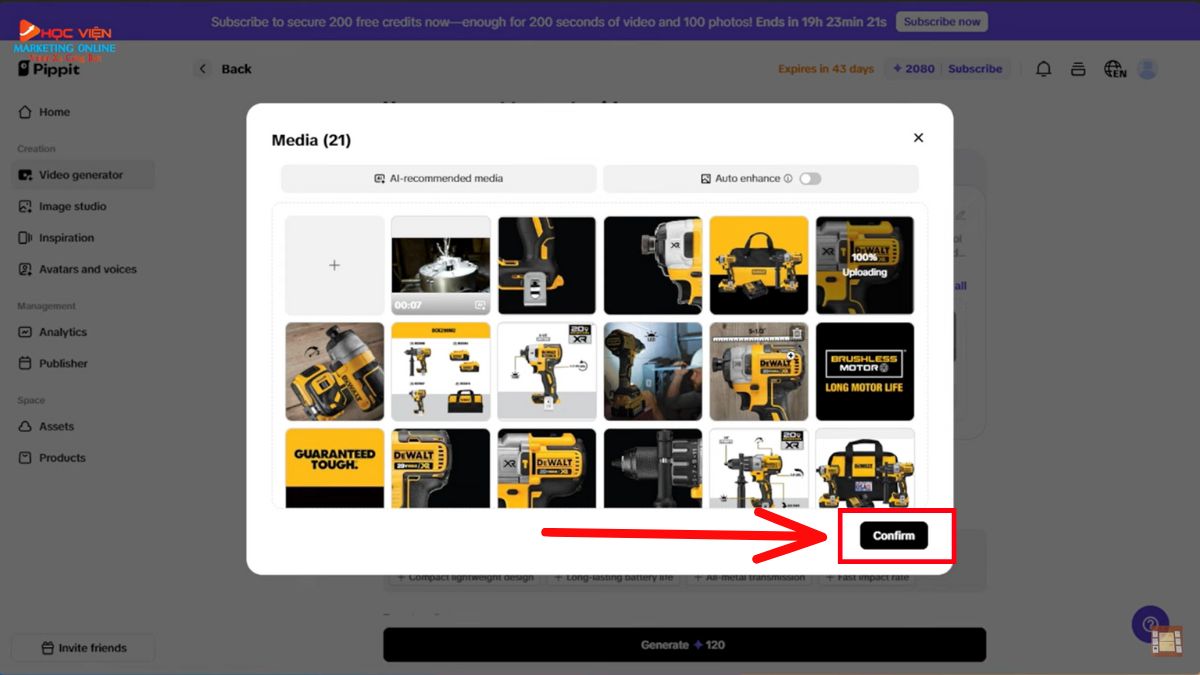This screenshot has width=1200, height=675.
Task: Click the stacked layers icon in header
Action: click(x=1078, y=69)
